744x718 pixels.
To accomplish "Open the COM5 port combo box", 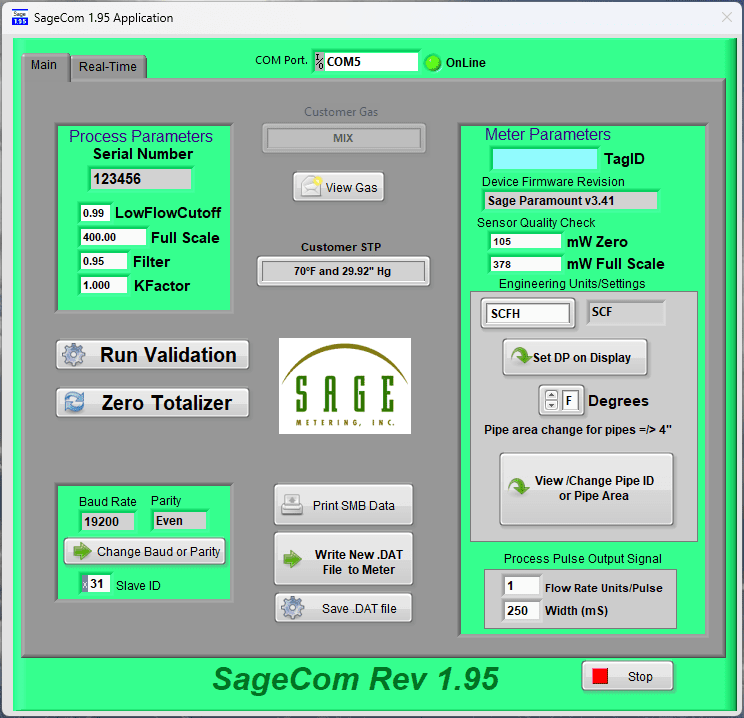I will click(x=365, y=61).
